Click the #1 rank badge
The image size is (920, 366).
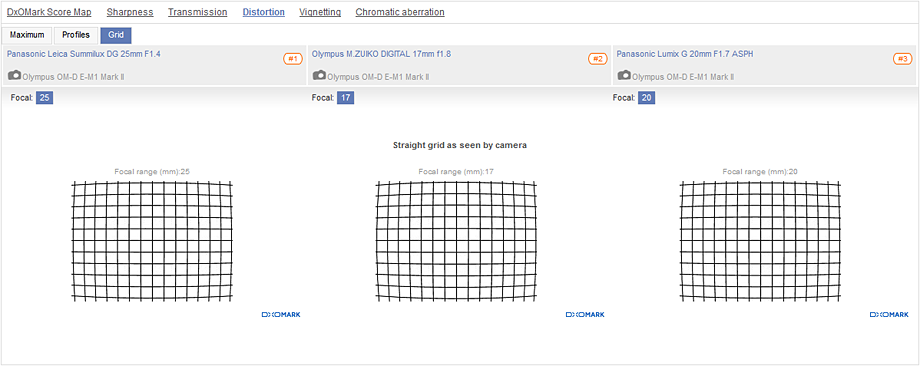(x=293, y=59)
